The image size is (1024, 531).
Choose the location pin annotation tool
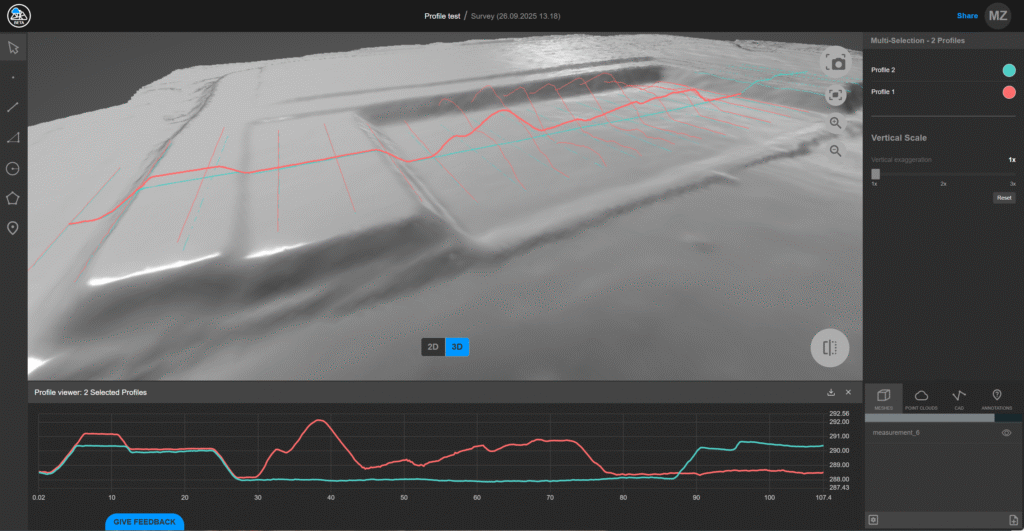tap(13, 229)
